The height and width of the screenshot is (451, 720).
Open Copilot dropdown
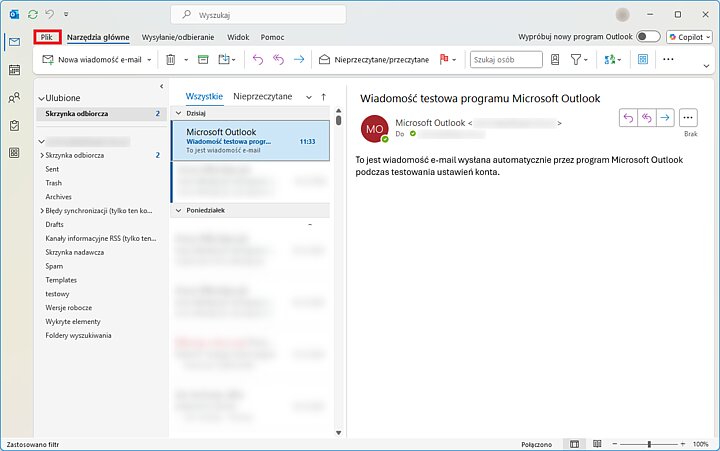click(689, 37)
